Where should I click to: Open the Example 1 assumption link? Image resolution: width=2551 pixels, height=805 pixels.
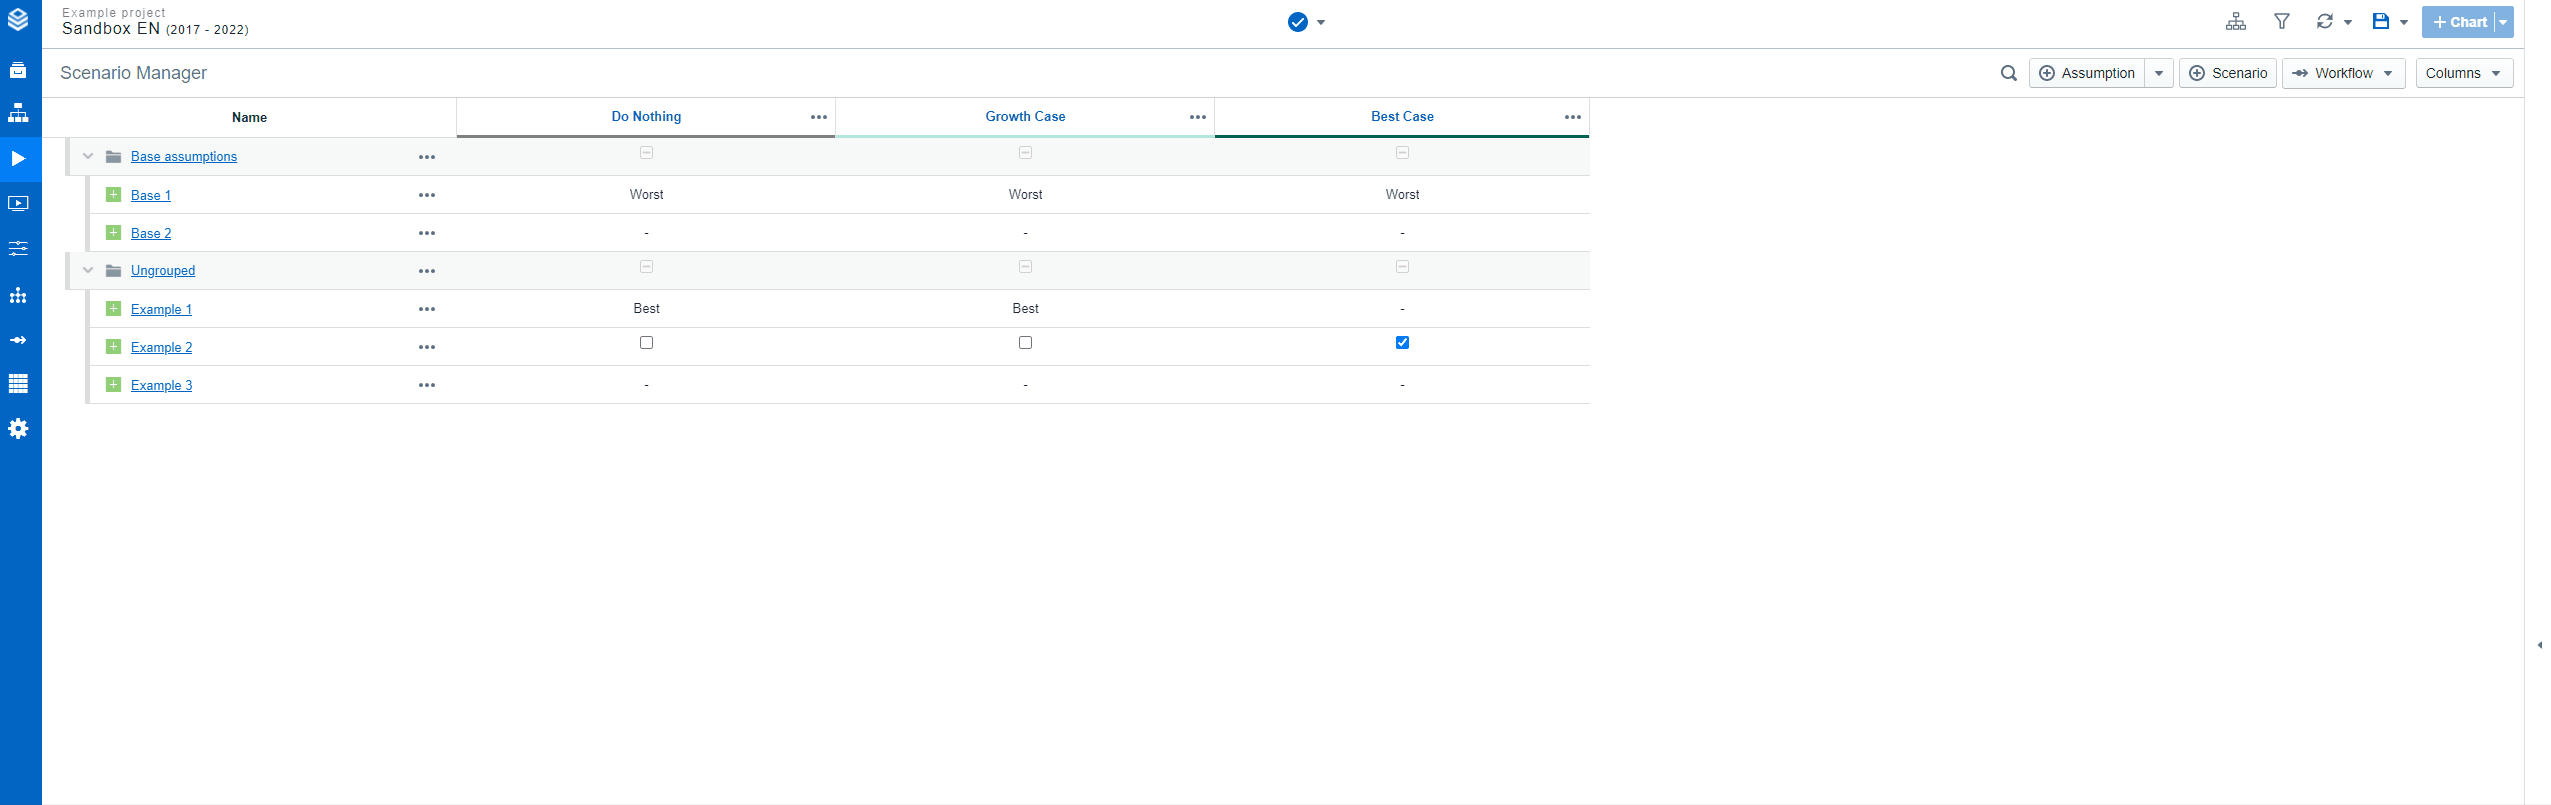[161, 309]
